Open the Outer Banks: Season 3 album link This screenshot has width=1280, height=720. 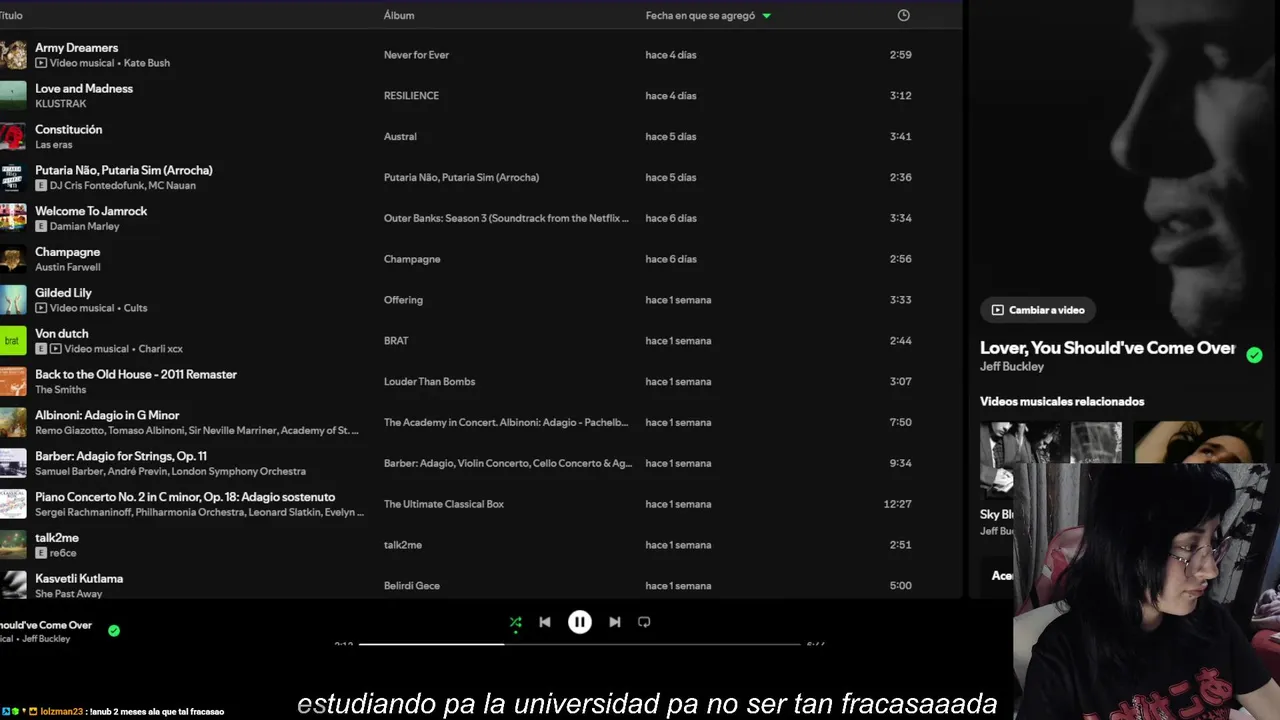pyautogui.click(x=506, y=218)
